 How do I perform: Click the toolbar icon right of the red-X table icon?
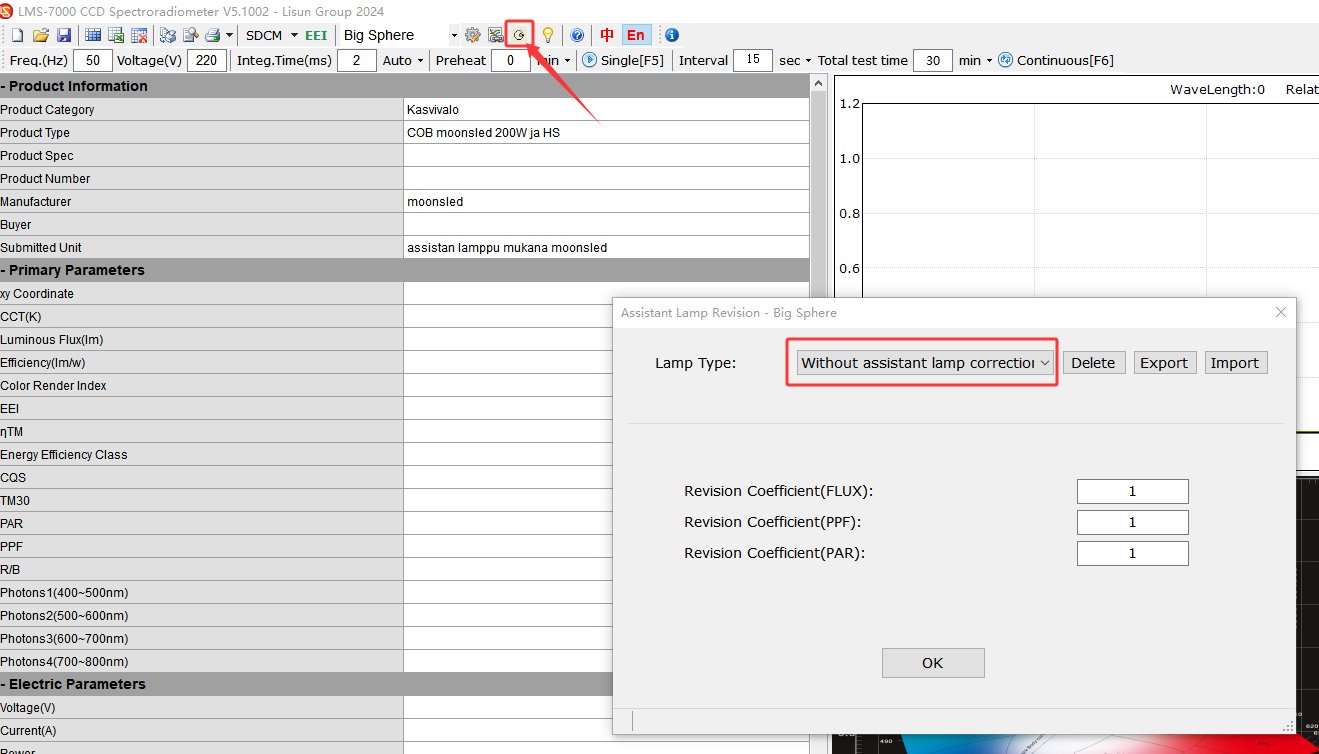(168, 35)
